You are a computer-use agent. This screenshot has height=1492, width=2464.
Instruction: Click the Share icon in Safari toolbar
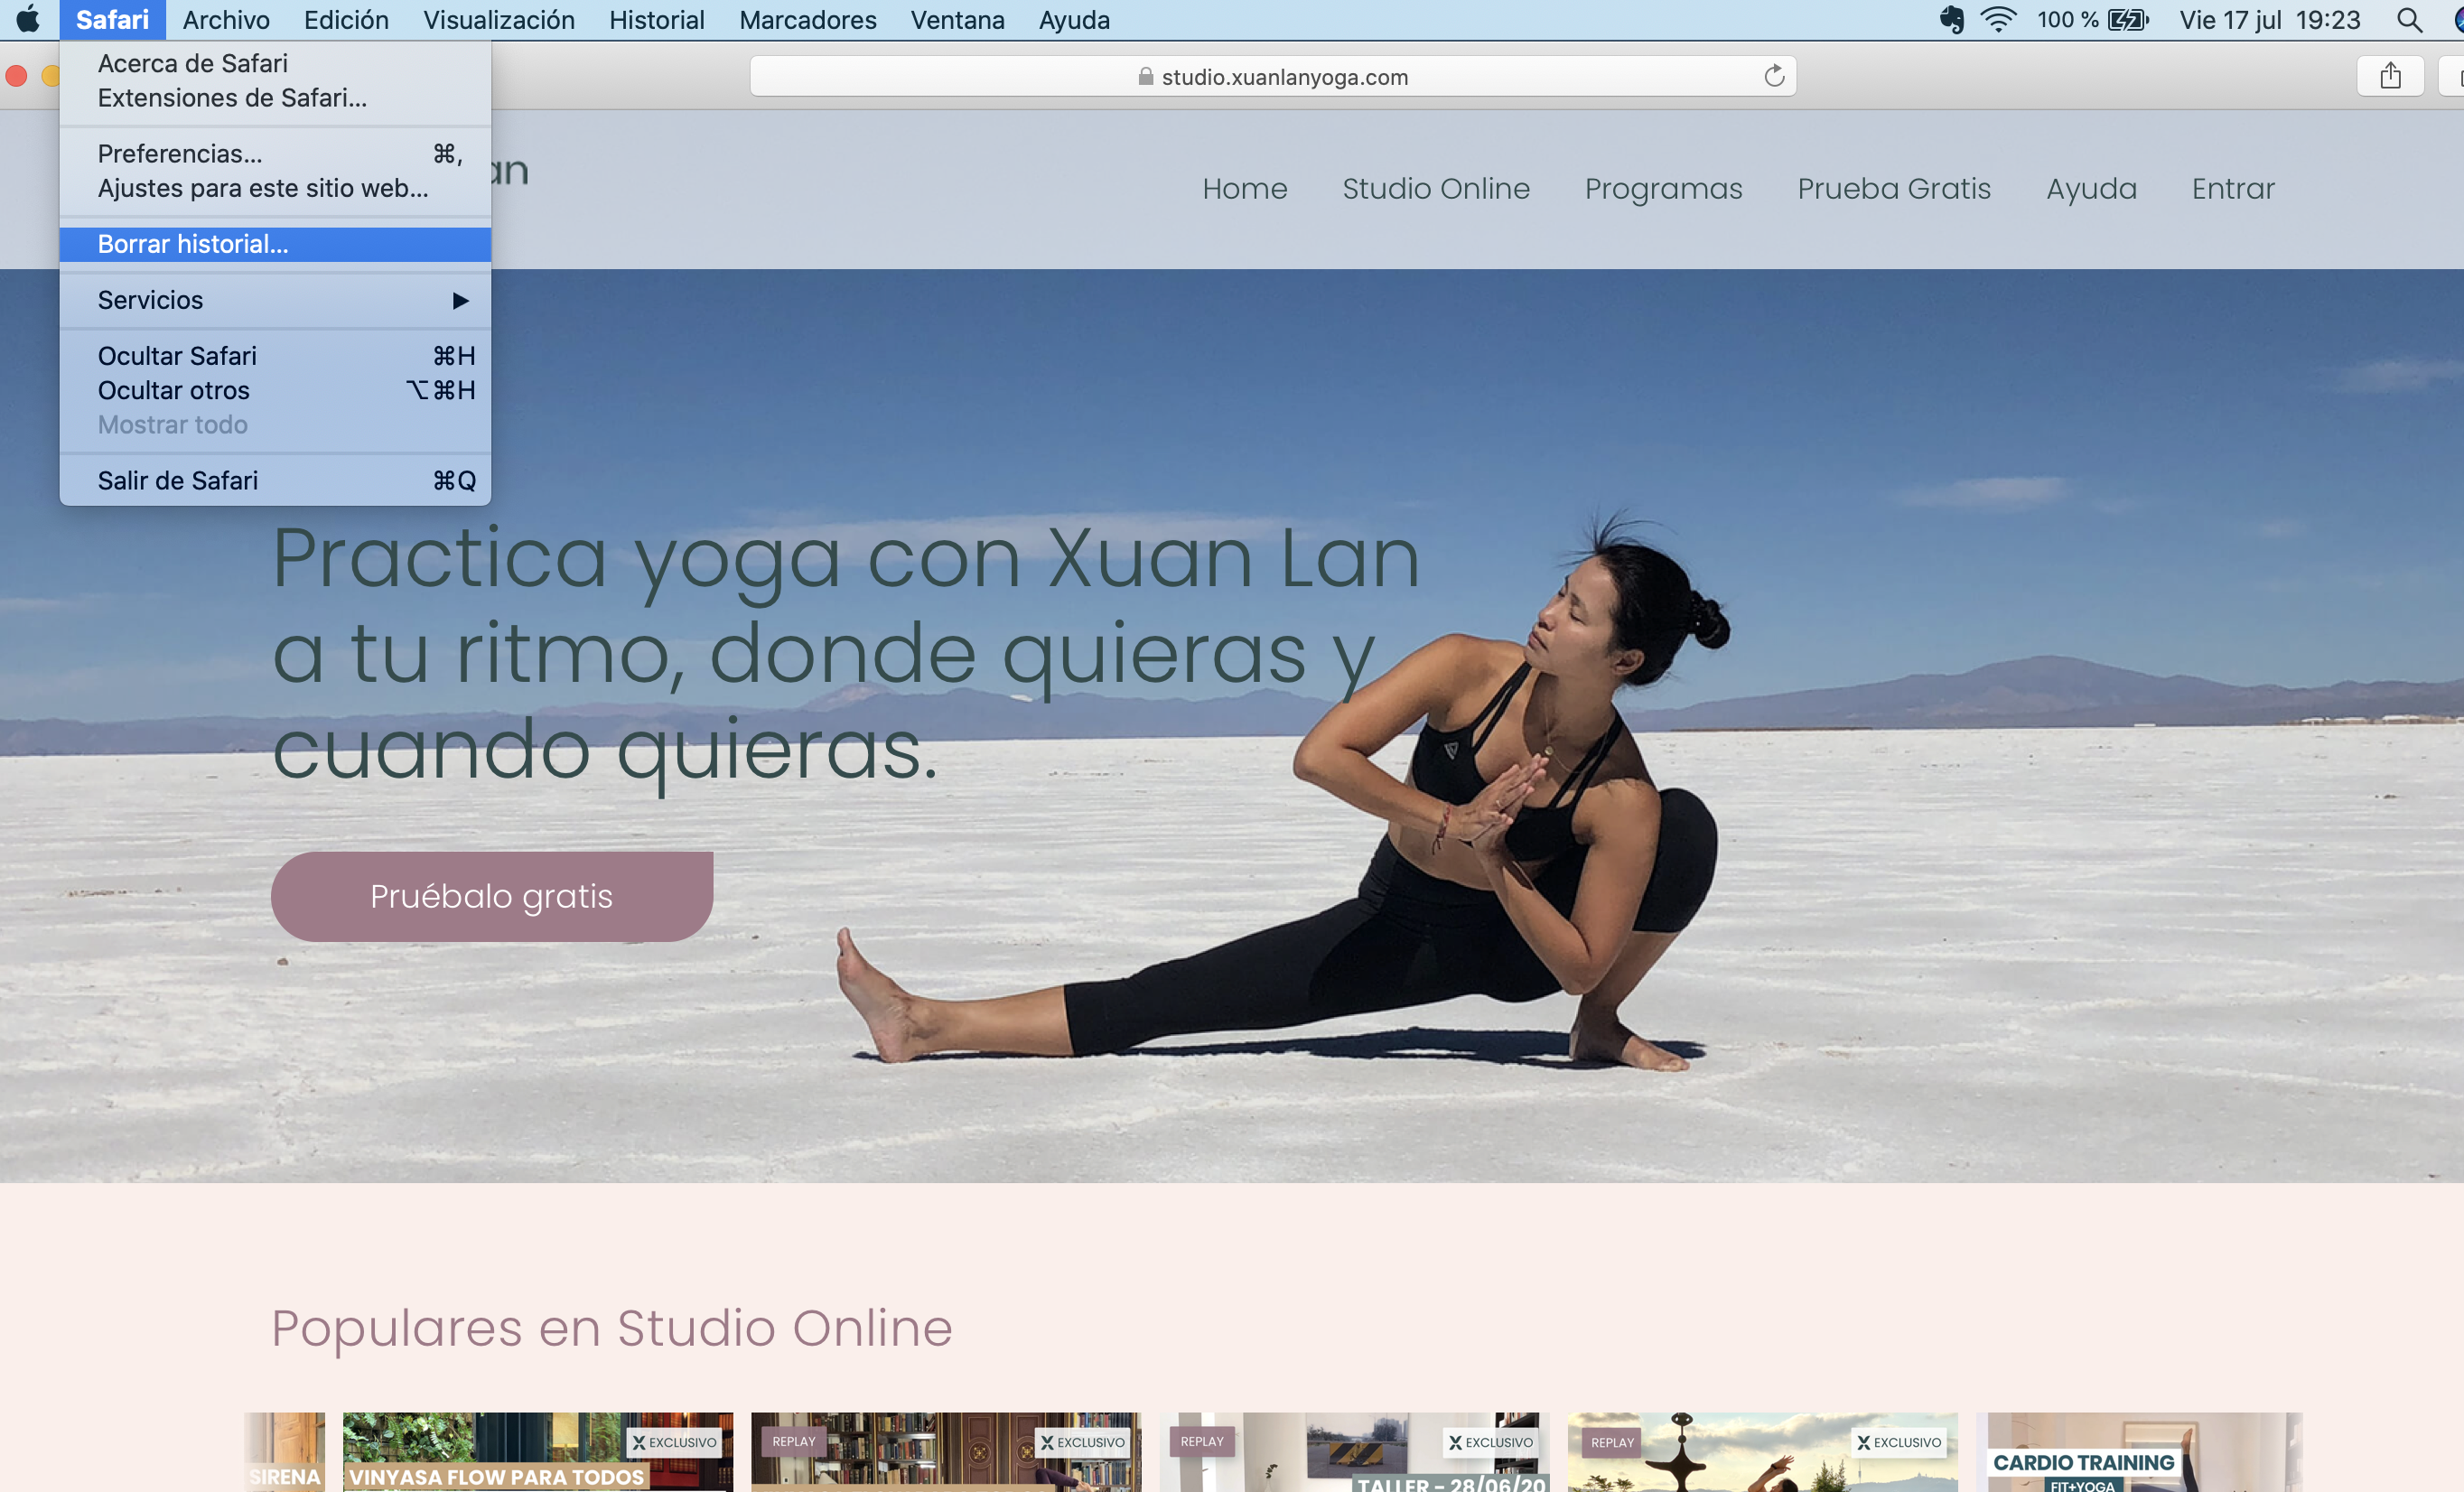[x=2390, y=76]
